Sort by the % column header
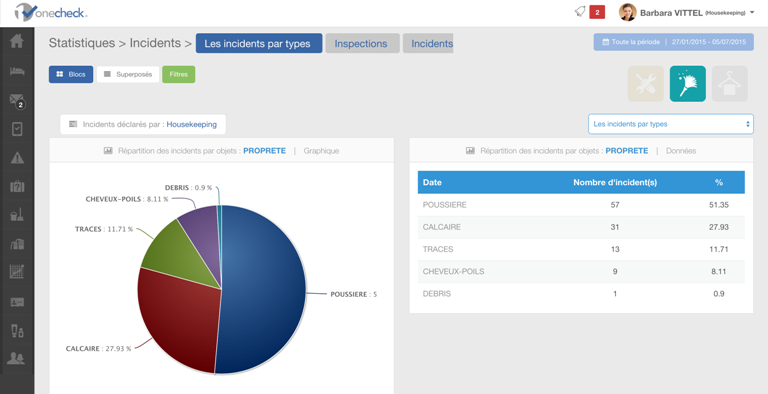 click(x=719, y=182)
